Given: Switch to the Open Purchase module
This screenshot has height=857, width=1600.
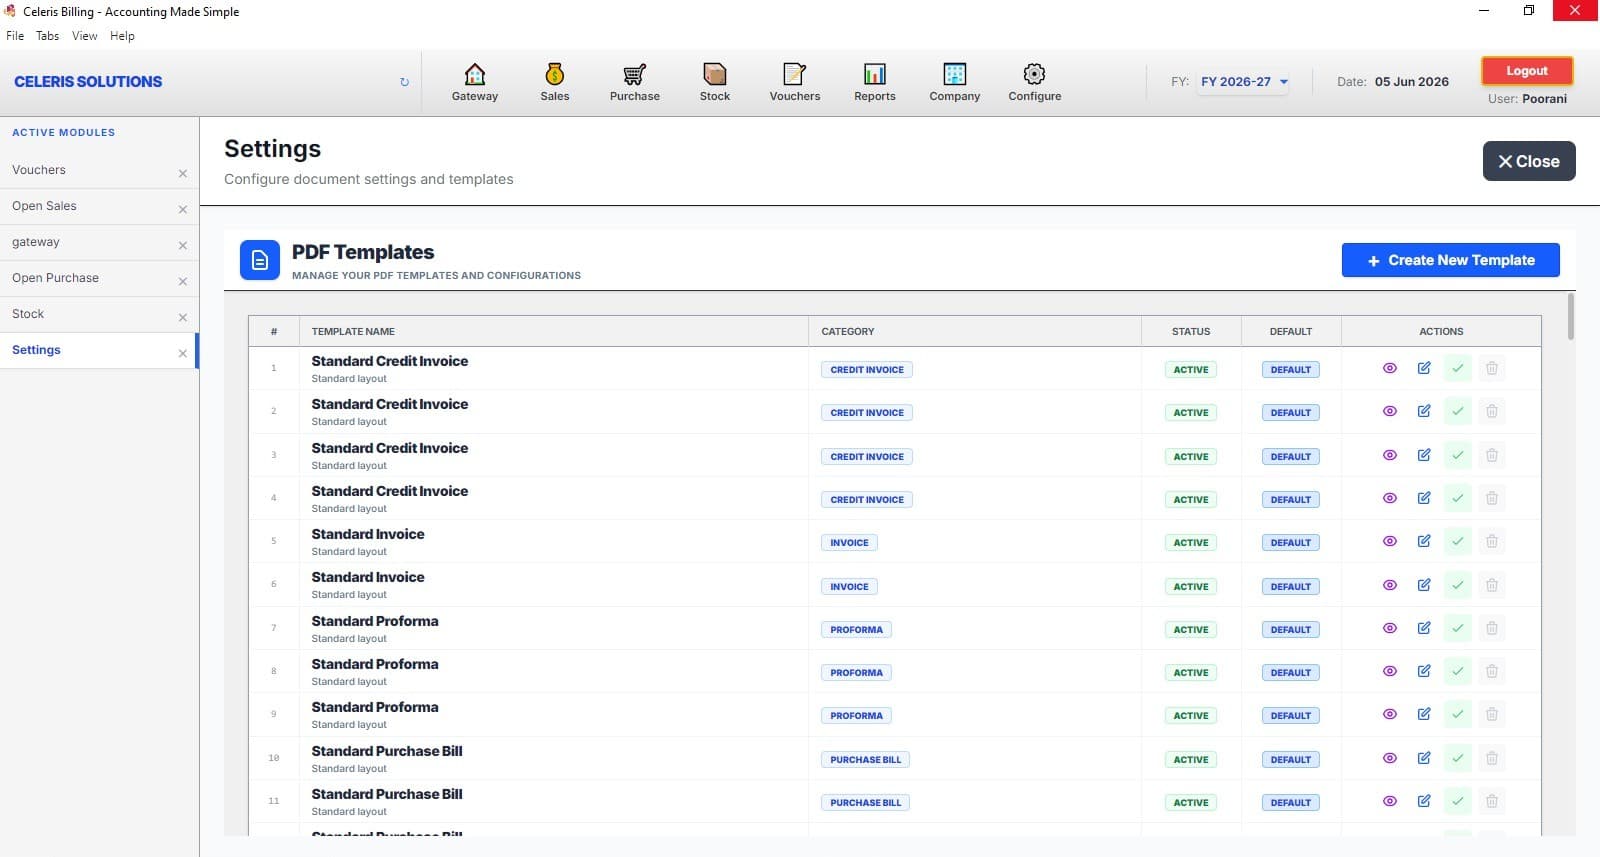Looking at the screenshot, I should tap(55, 278).
